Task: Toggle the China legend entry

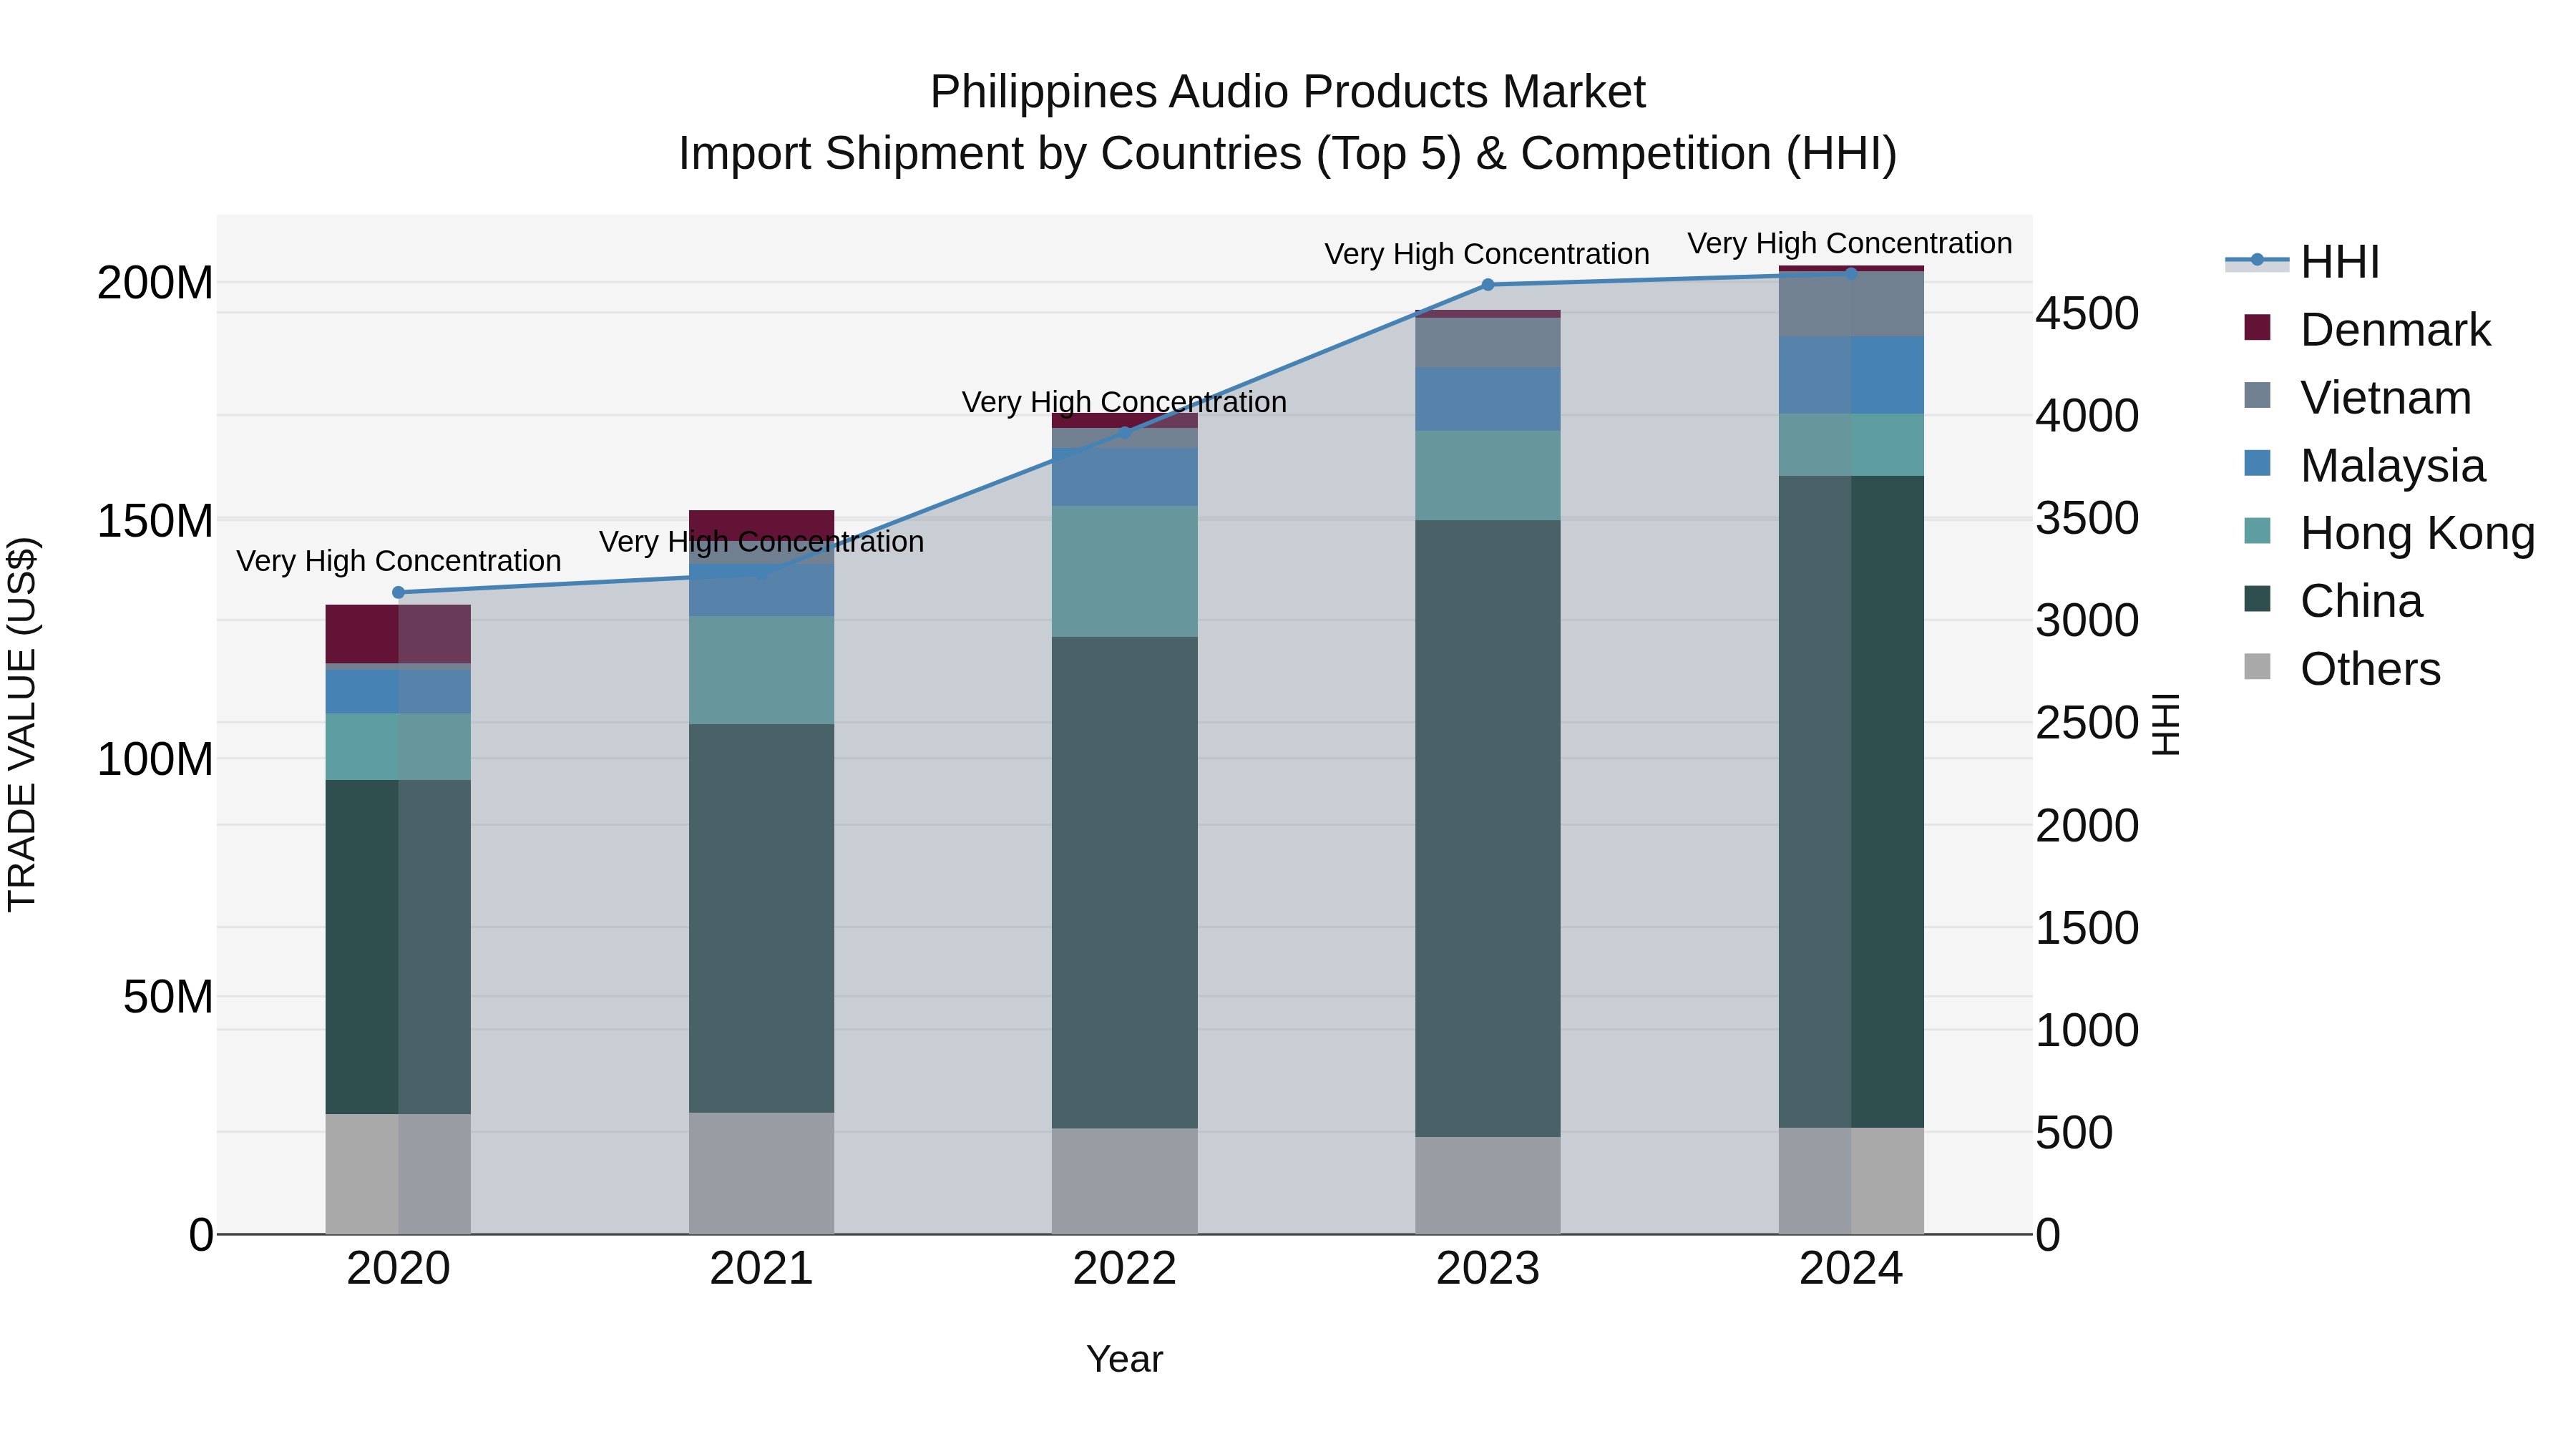Action: point(2334,601)
